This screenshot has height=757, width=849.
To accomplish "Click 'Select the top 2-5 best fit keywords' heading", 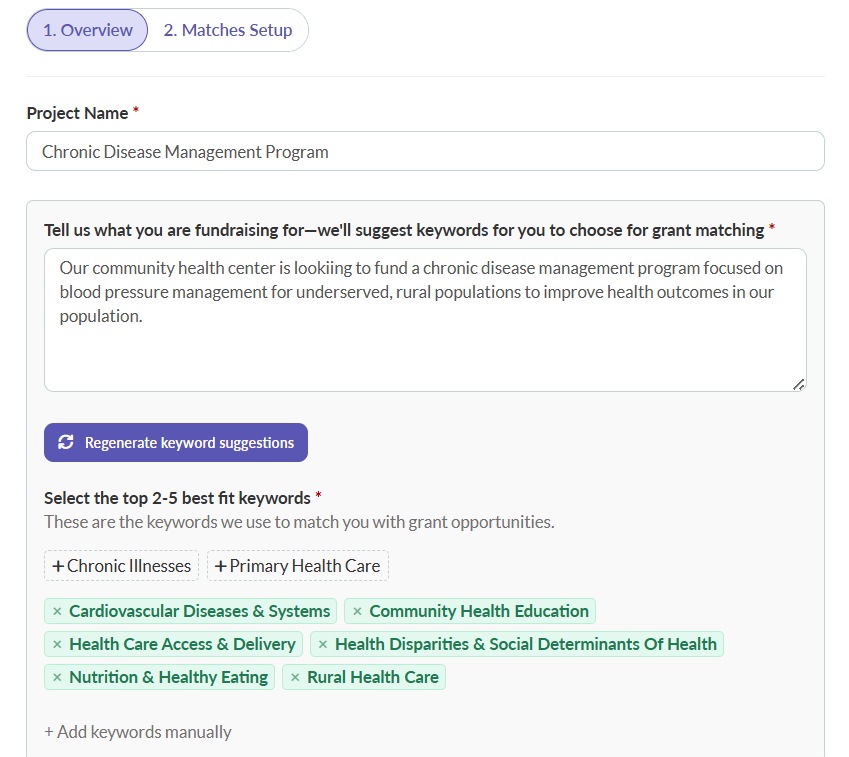I will 178,498.
